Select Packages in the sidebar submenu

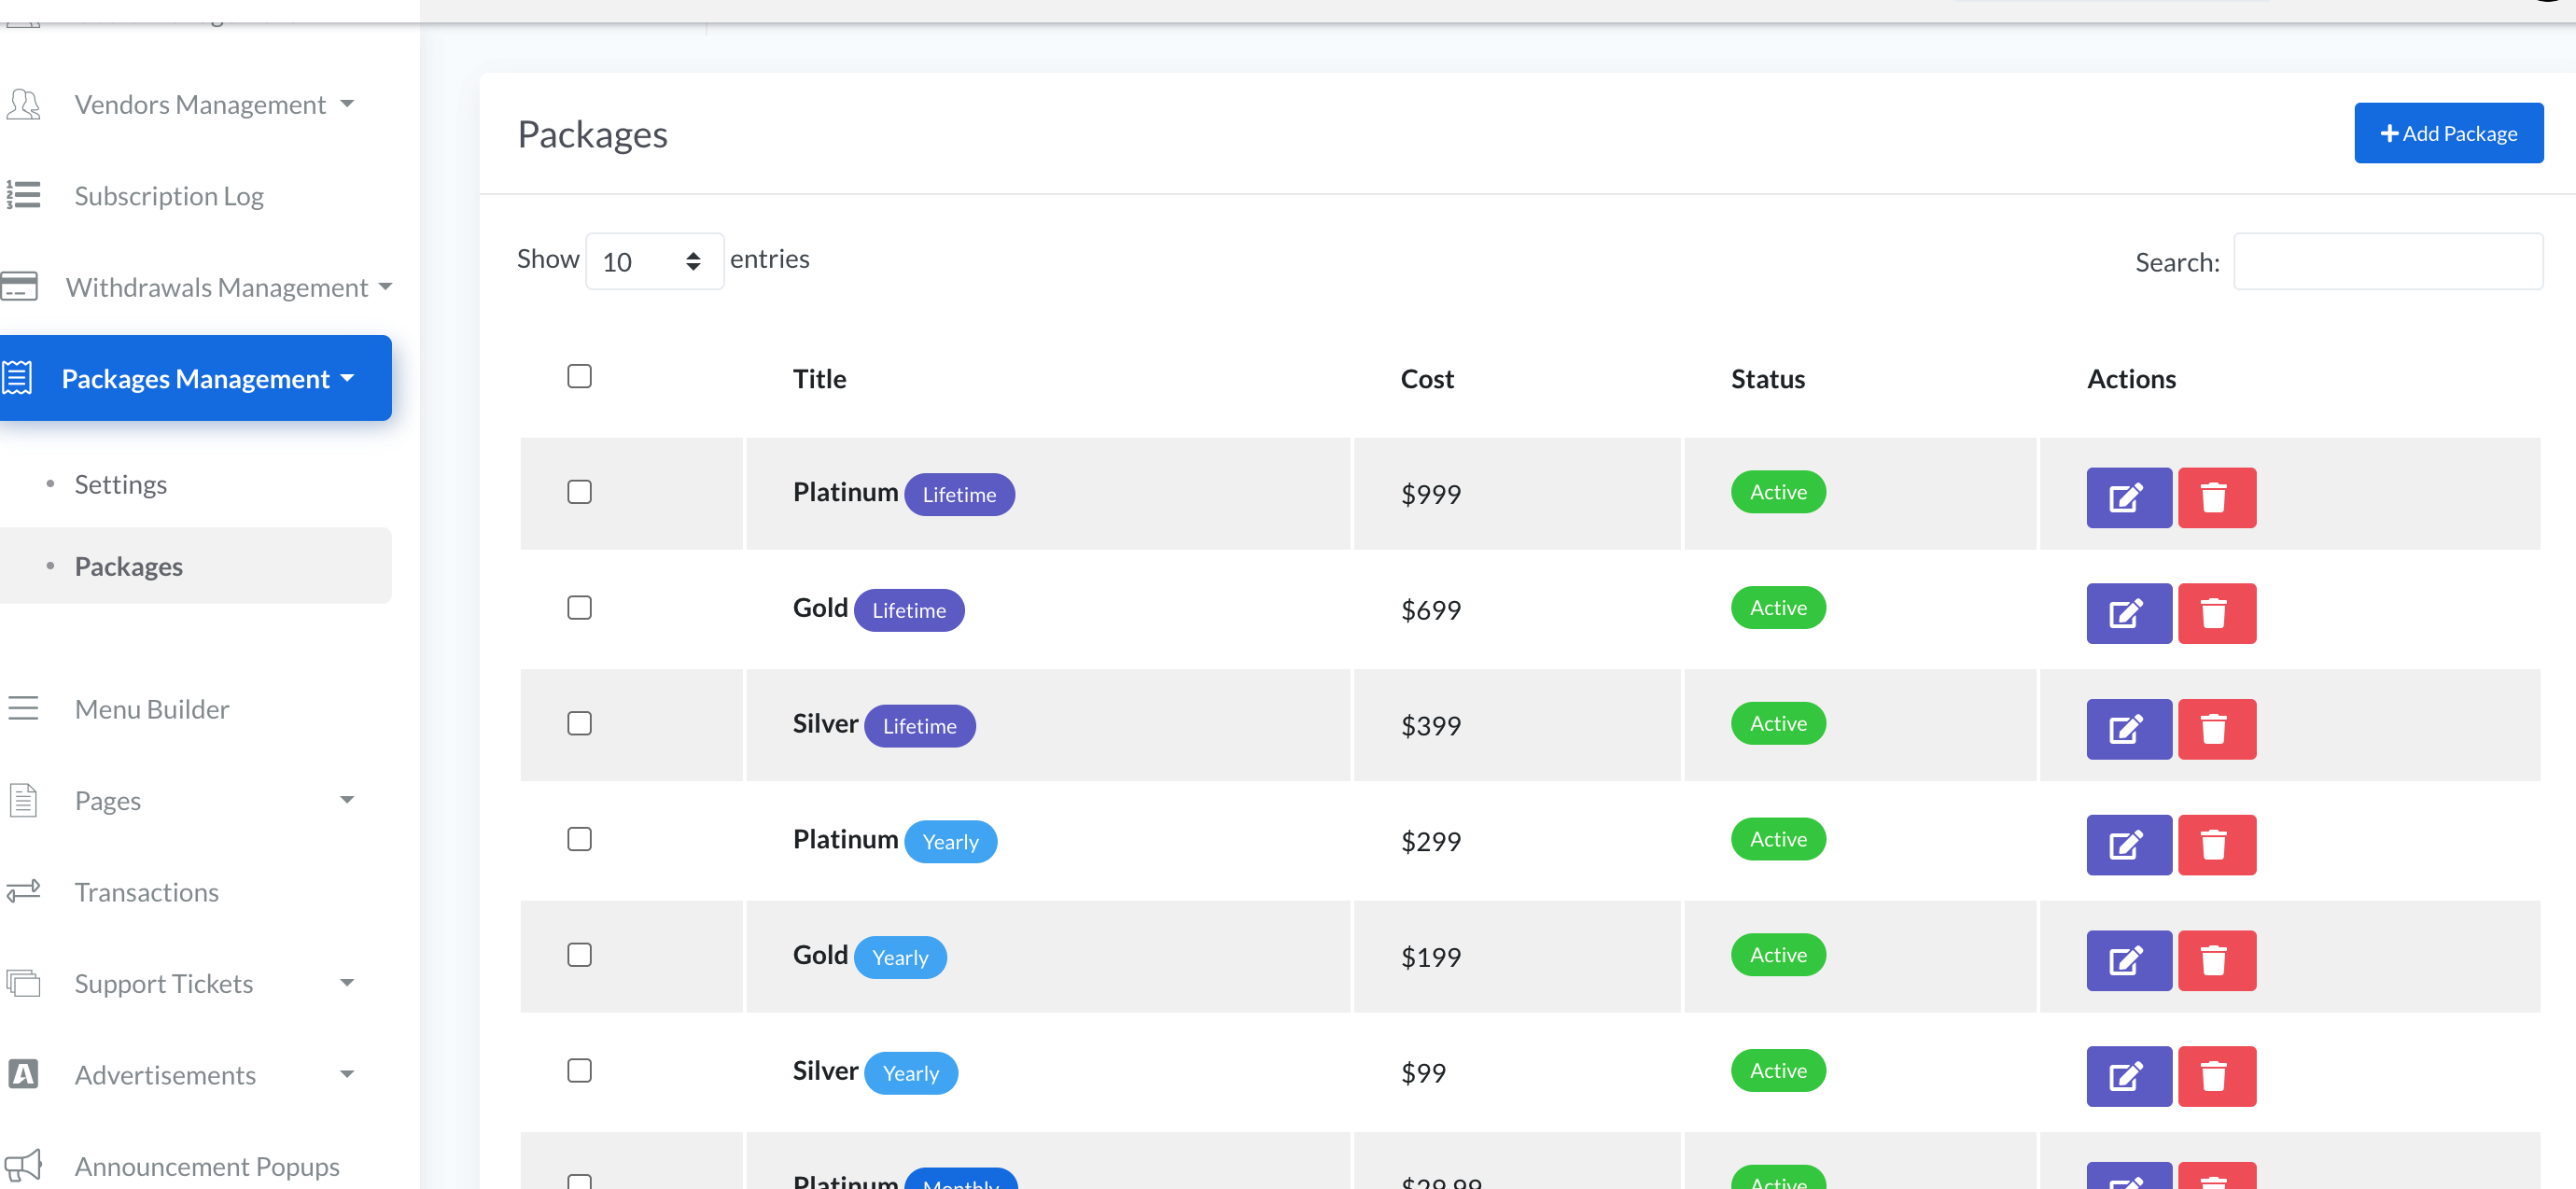coord(129,566)
